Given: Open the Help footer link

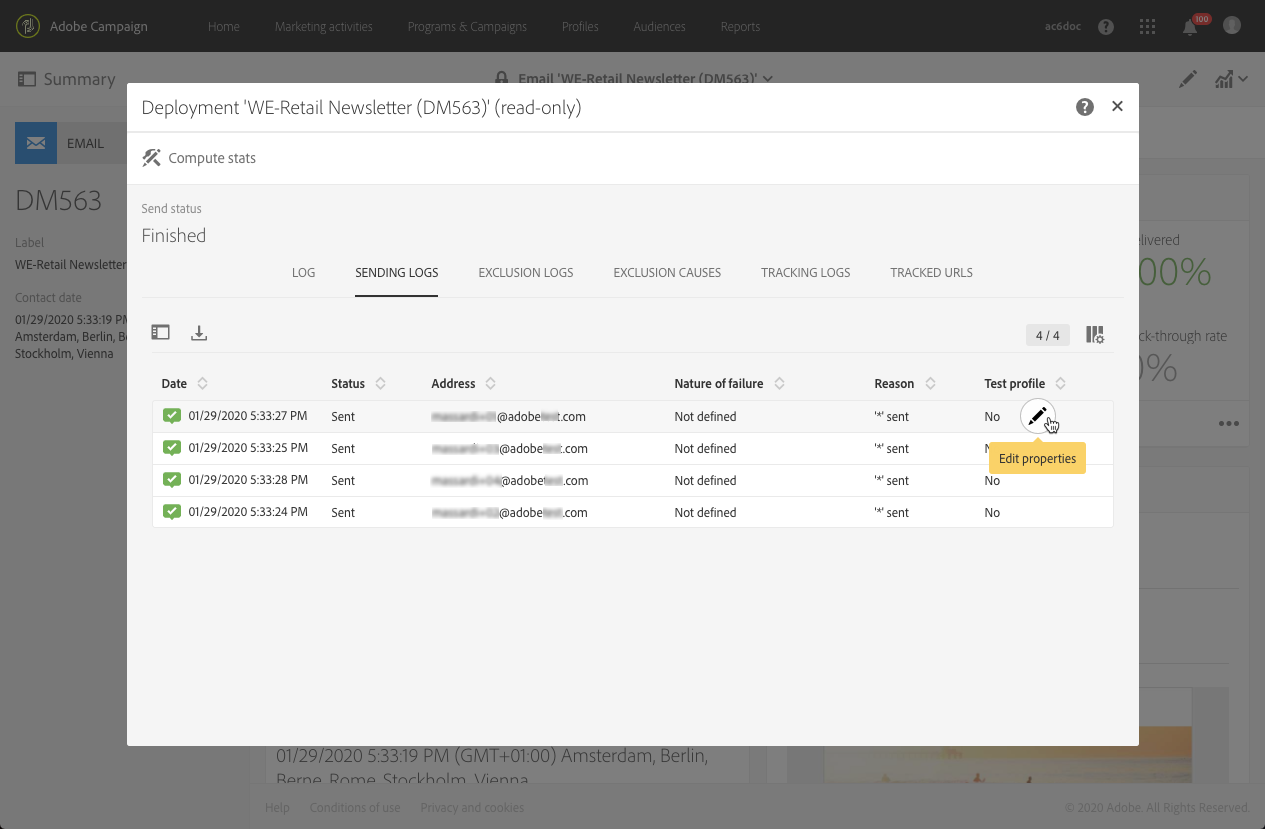Looking at the screenshot, I should tap(277, 807).
